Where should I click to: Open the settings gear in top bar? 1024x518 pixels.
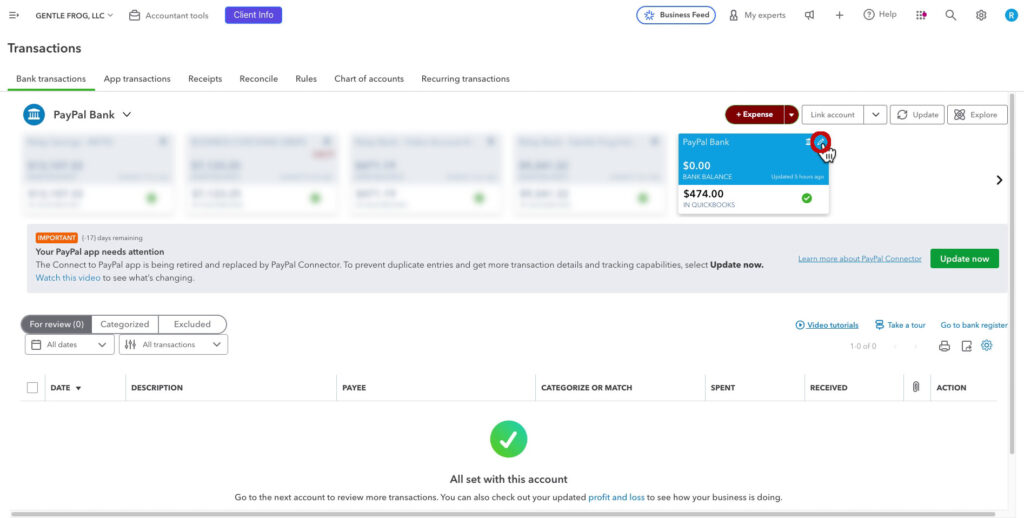[981, 15]
